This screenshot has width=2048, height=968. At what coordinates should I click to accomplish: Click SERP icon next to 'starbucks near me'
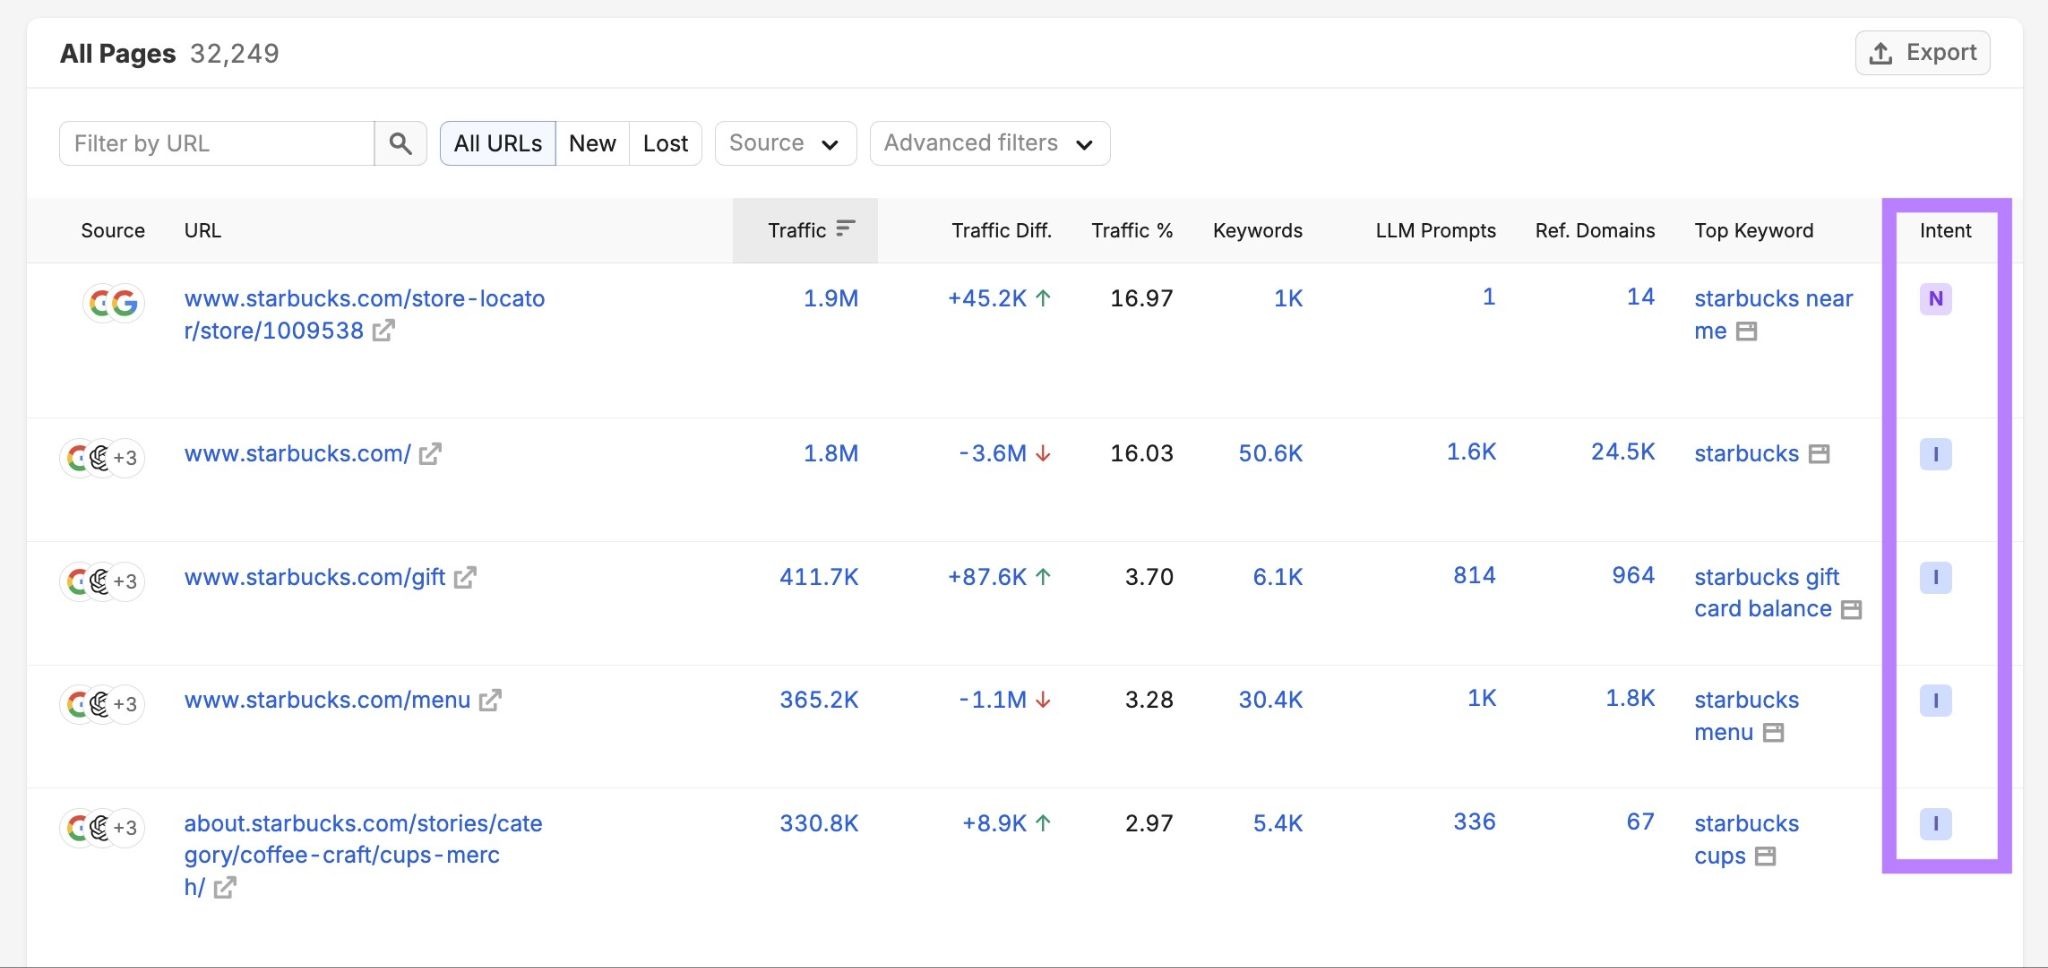(1746, 332)
